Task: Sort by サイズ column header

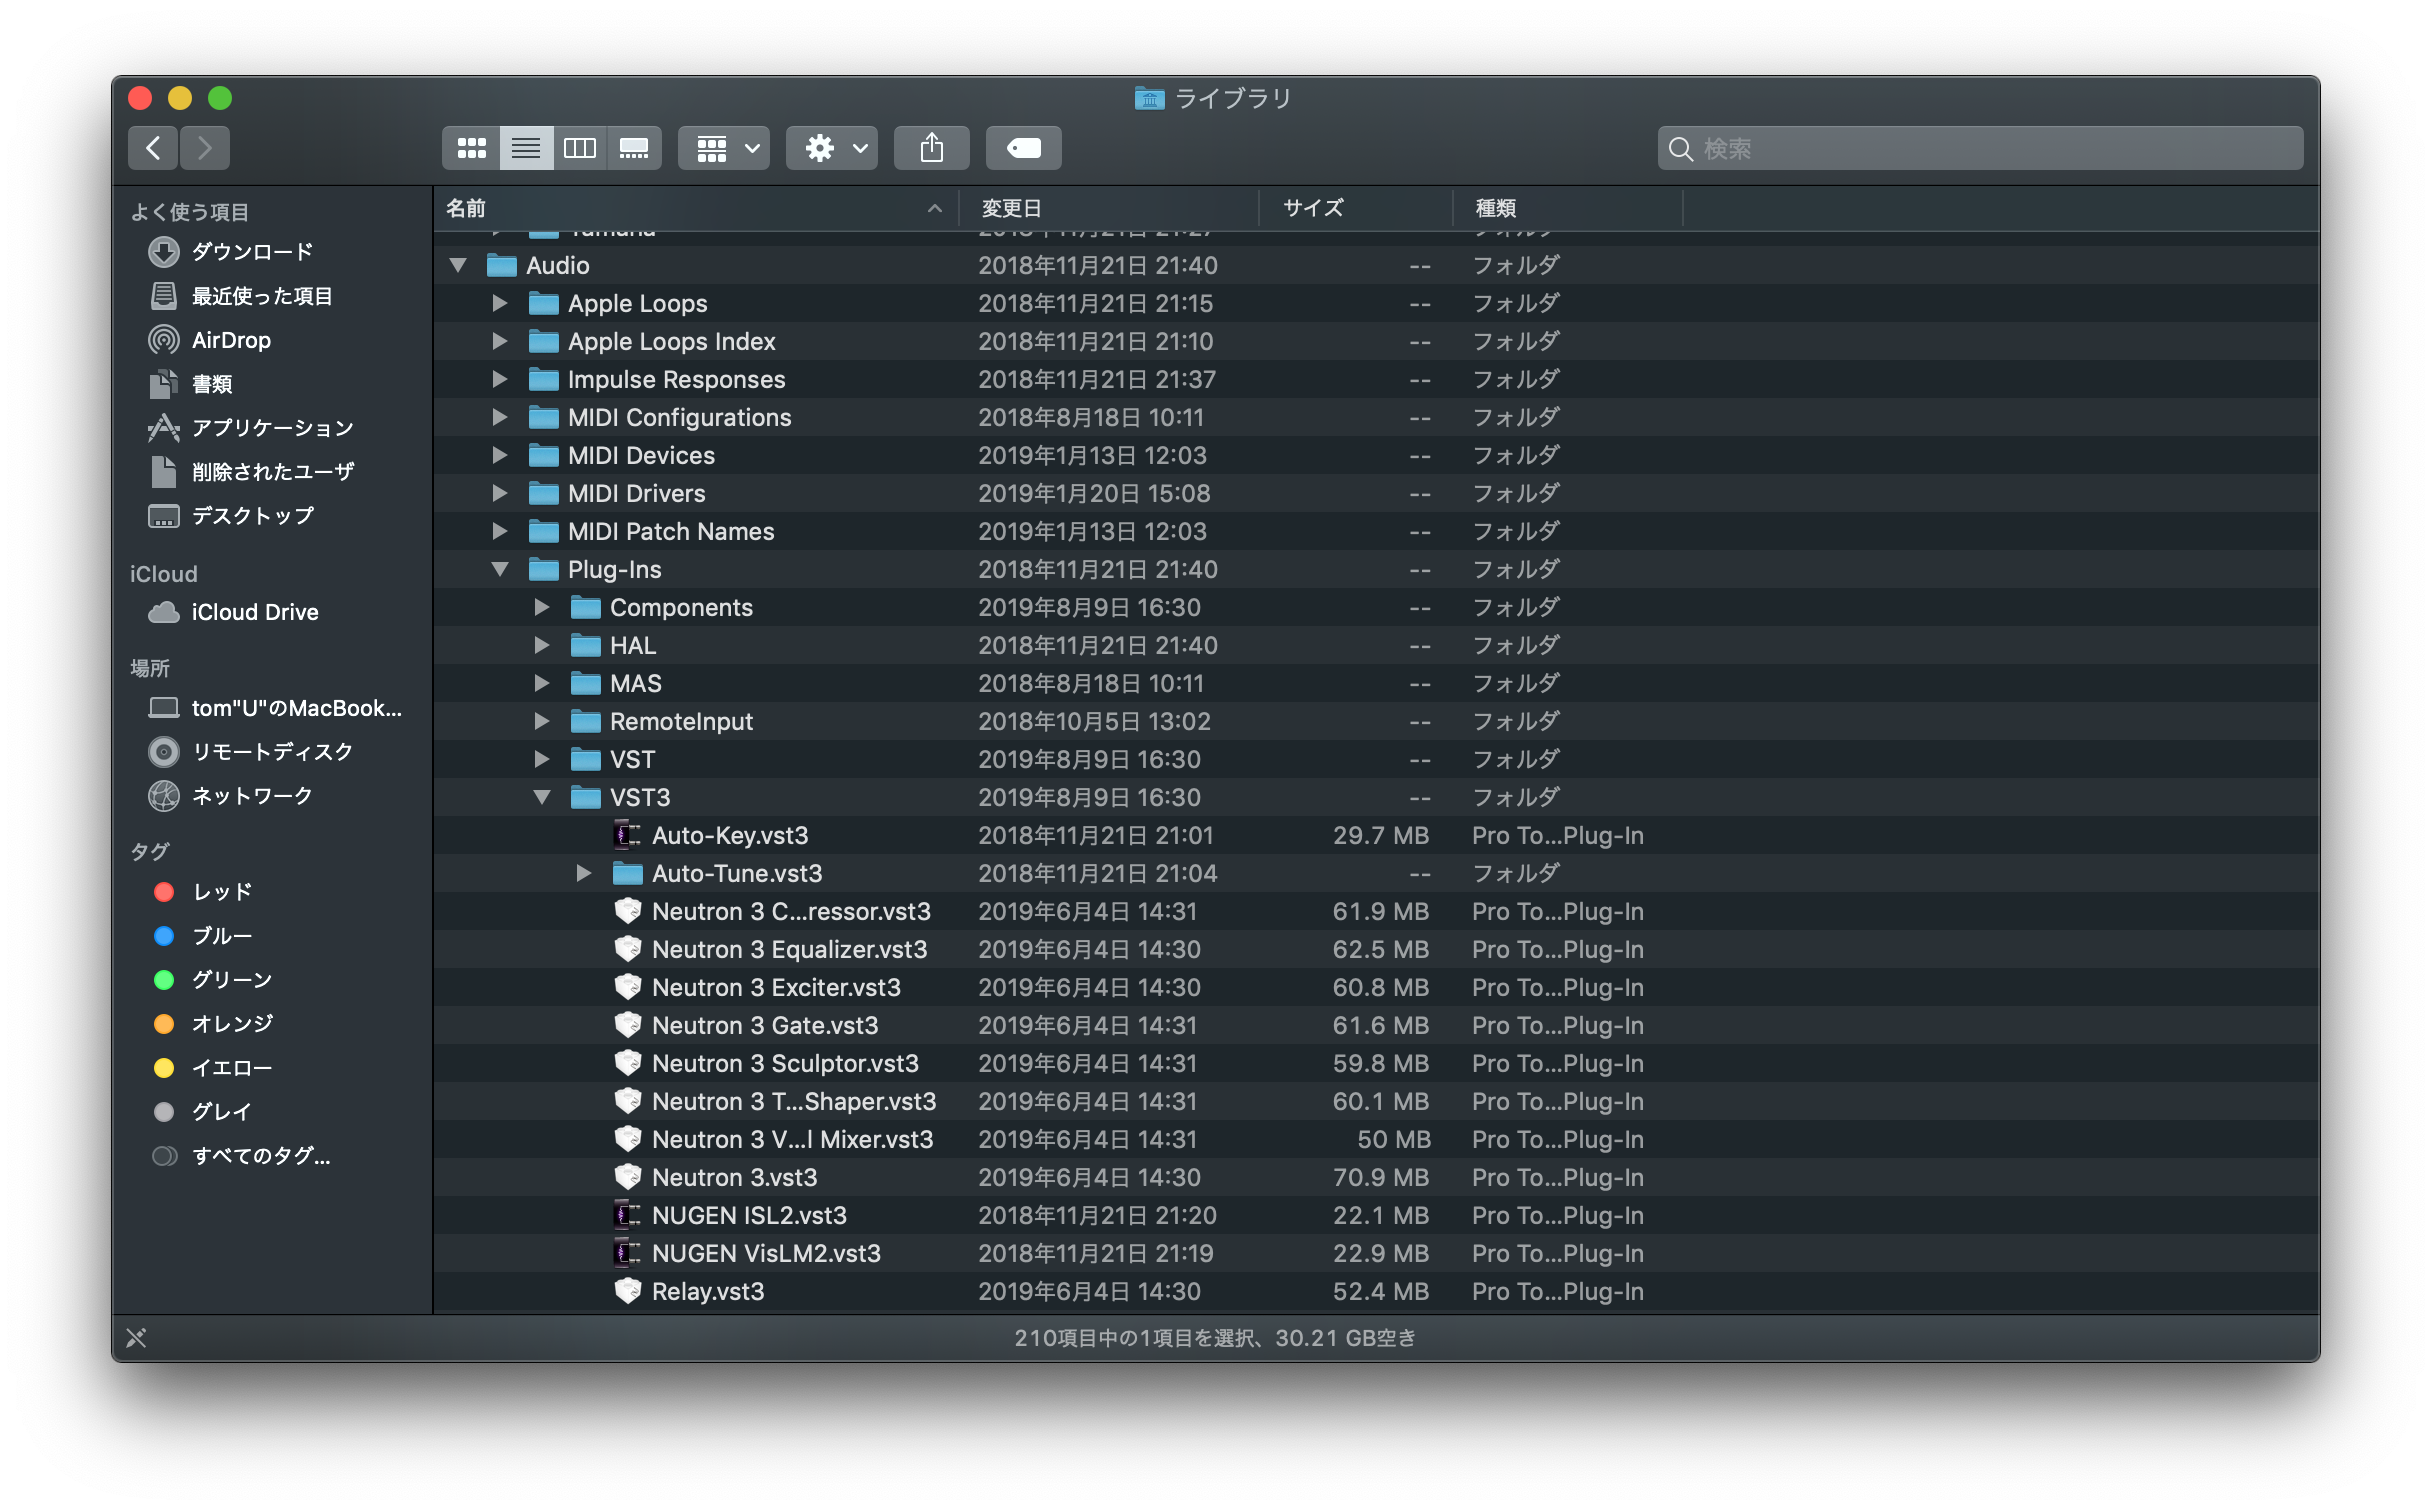Action: 1356,208
